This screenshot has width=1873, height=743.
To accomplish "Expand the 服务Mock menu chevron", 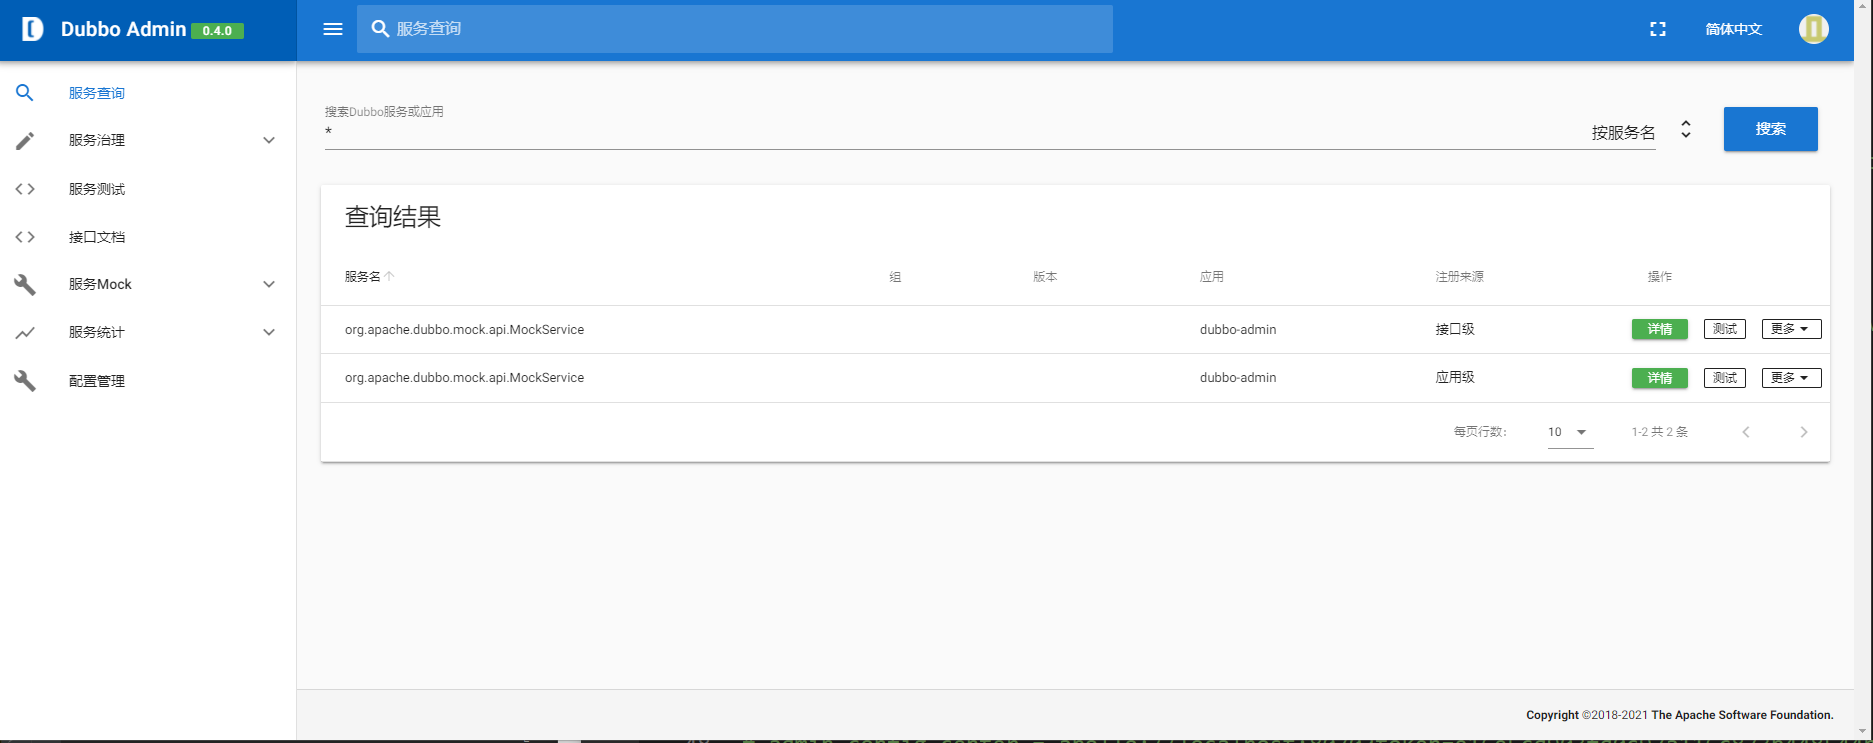I will 269,285.
